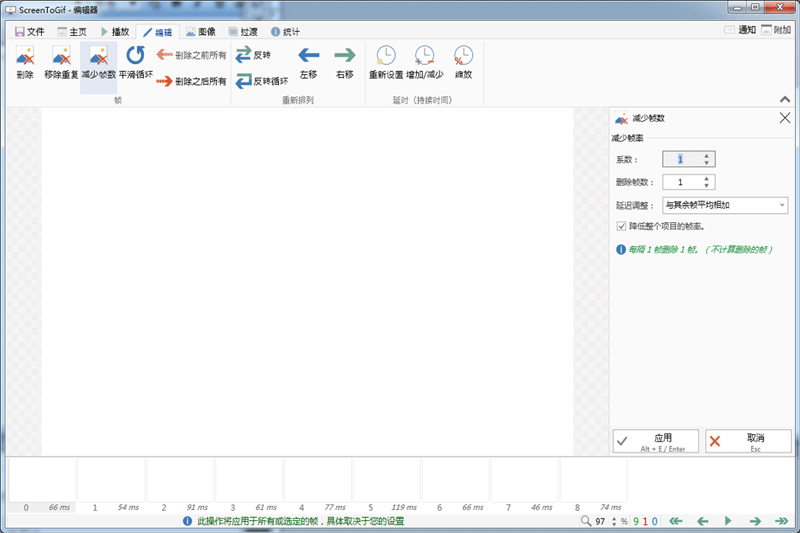The height and width of the screenshot is (533, 800).
Task: Click the 取消 cancel button
Action: click(748, 441)
